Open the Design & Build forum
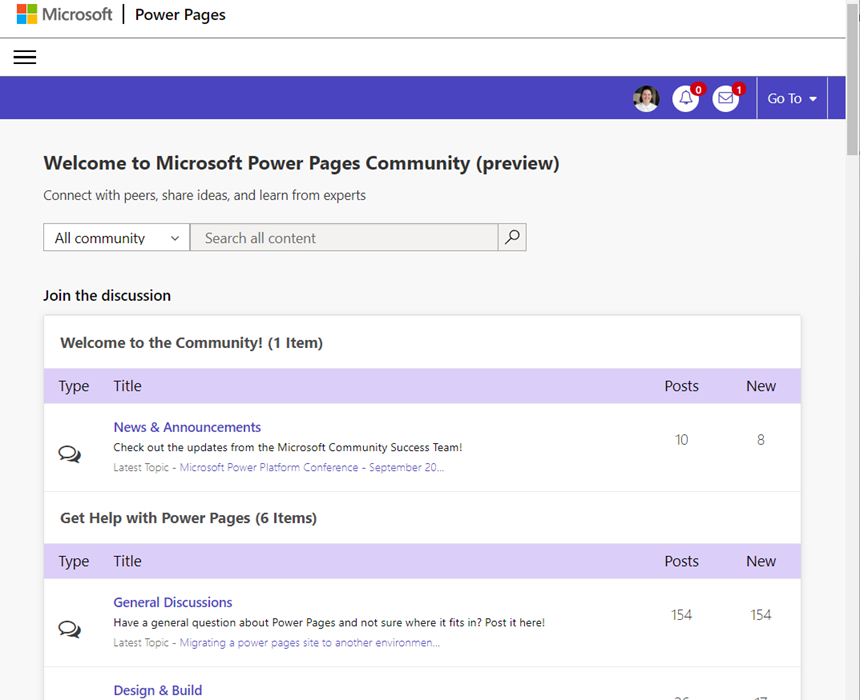The image size is (860, 700). coord(158,690)
